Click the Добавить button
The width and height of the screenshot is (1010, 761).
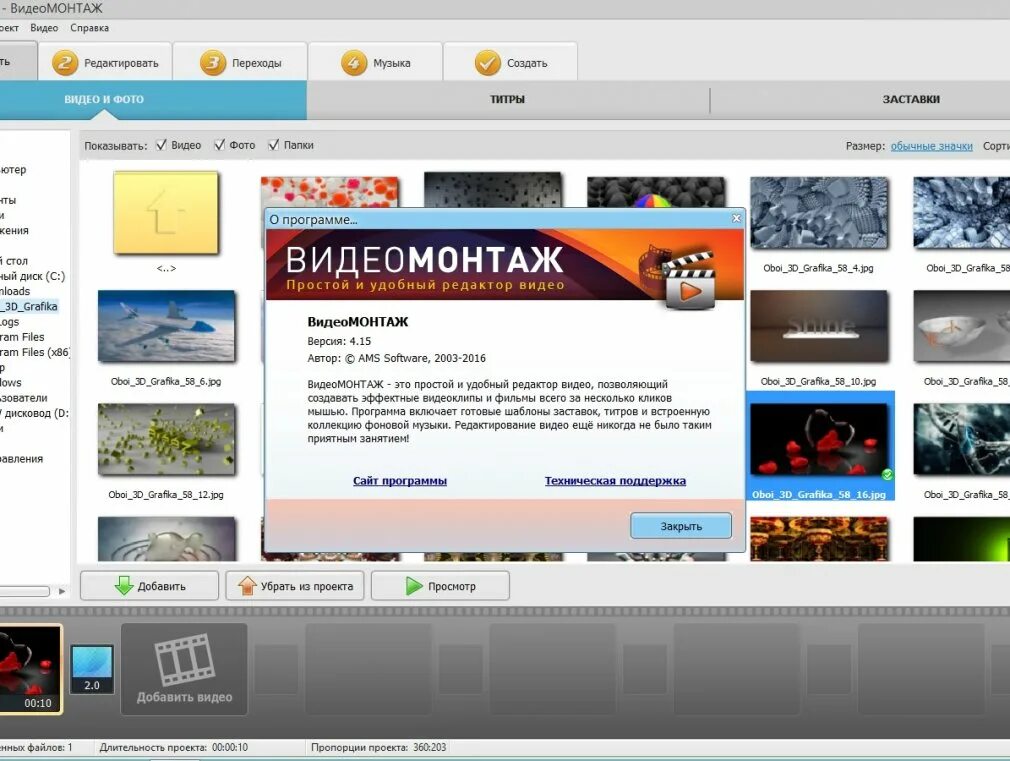149,586
